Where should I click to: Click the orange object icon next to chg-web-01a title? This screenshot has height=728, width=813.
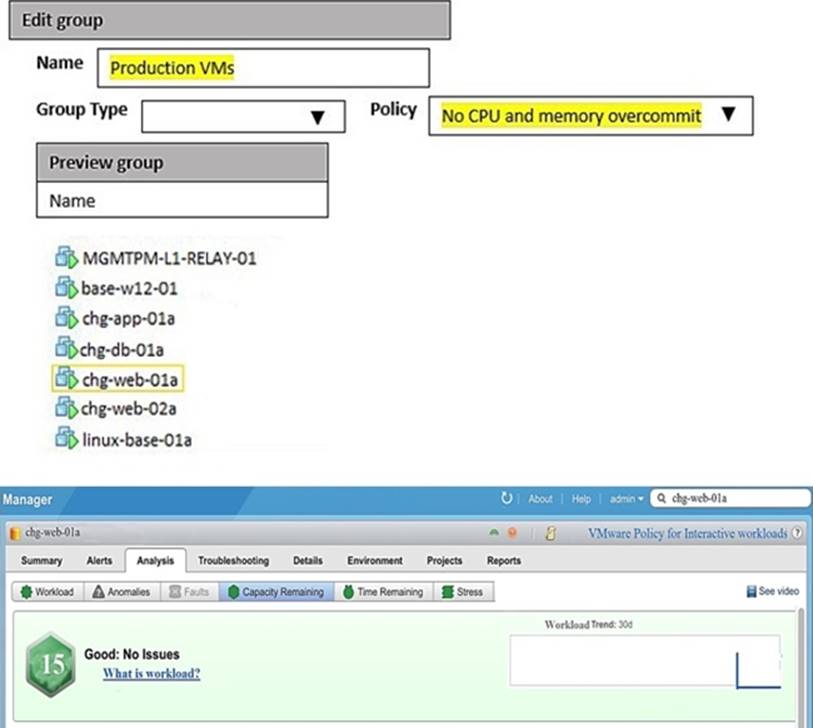(x=15, y=533)
